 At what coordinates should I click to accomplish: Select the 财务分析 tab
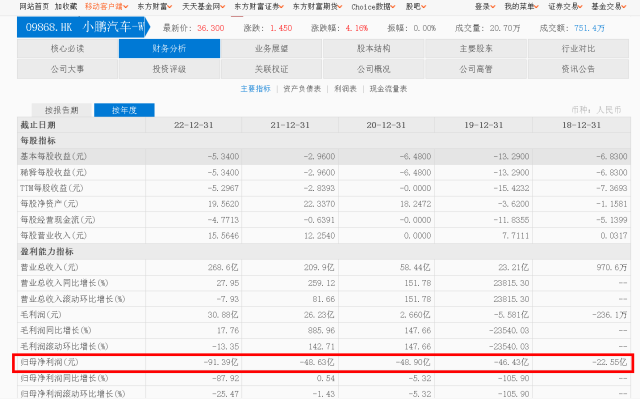click(169, 49)
